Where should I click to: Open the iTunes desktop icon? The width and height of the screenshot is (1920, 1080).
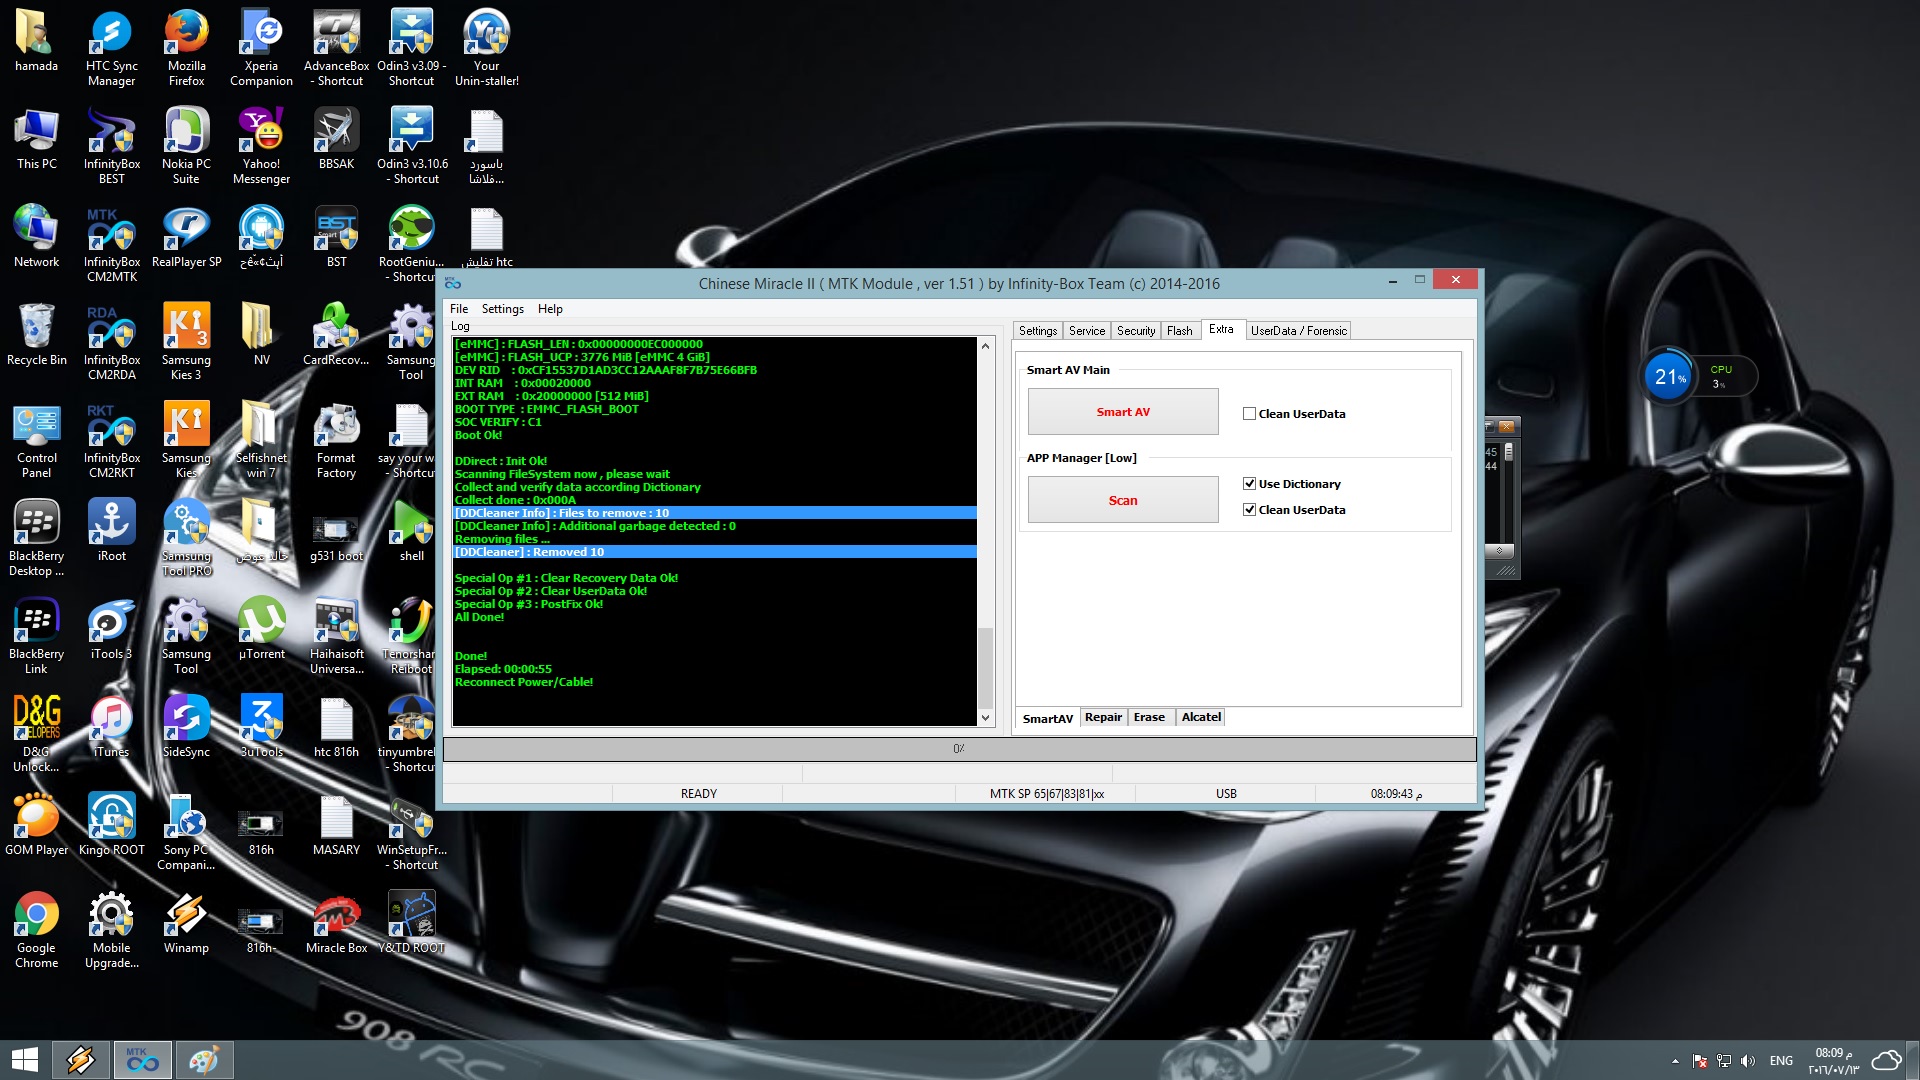[x=111, y=726]
